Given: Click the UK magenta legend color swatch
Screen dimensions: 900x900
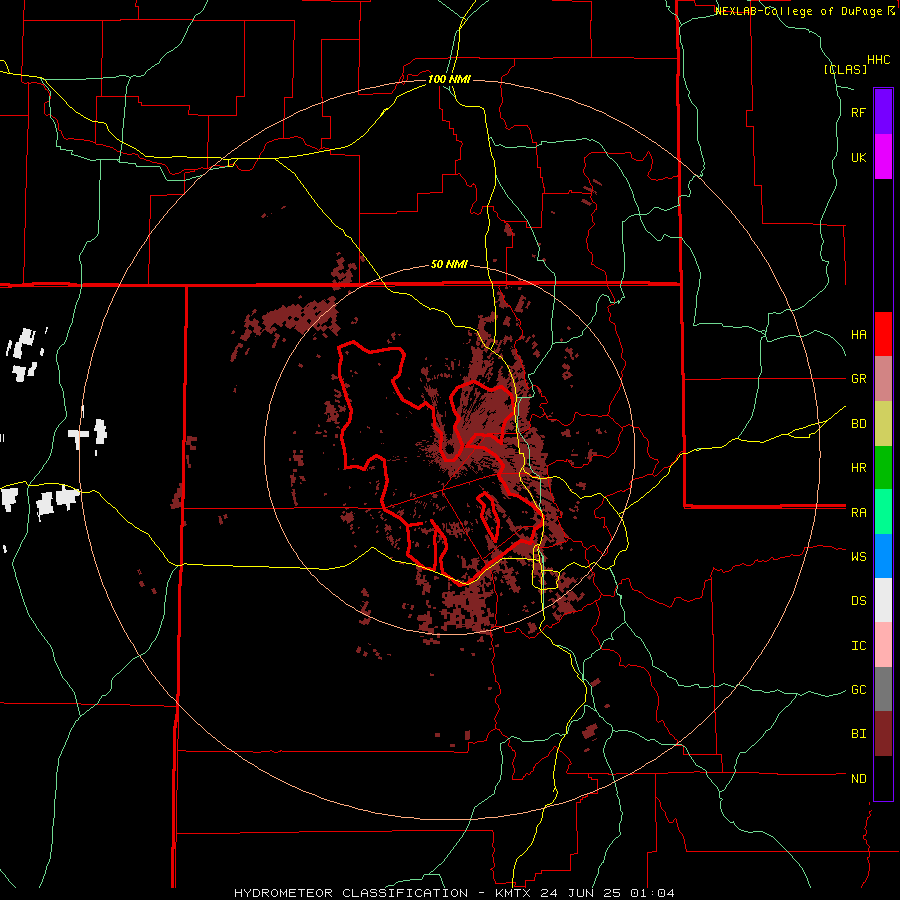Looking at the screenshot, I should click(883, 157).
